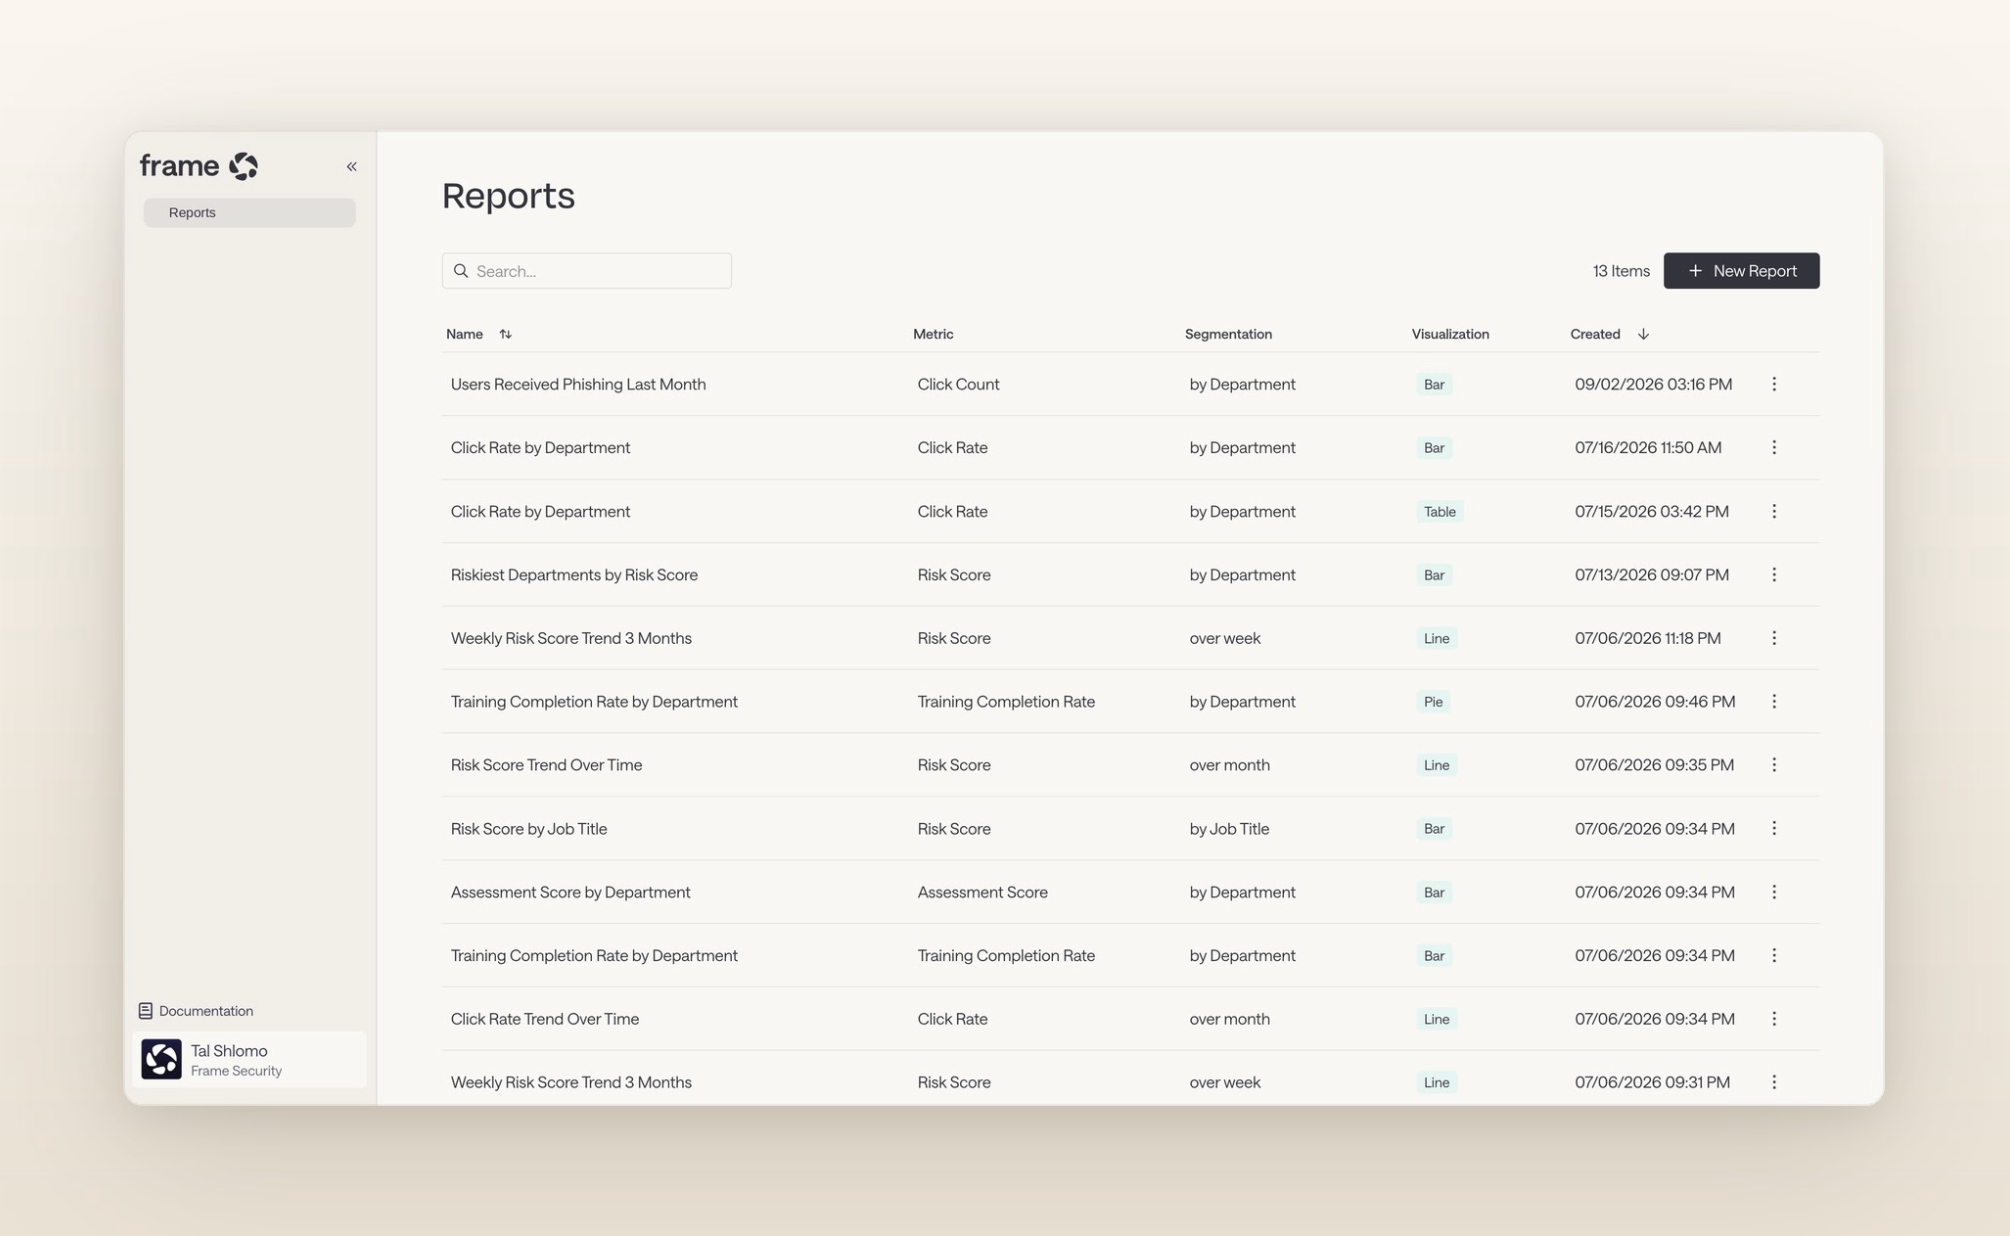
Task: Click the Table visualization badge
Action: pos(1439,511)
